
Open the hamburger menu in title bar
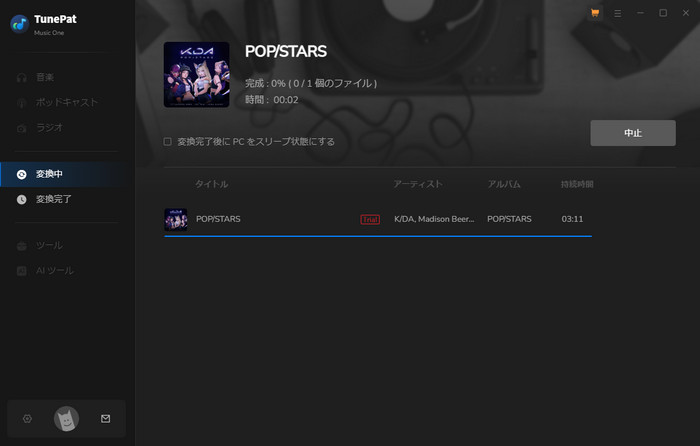tap(617, 13)
